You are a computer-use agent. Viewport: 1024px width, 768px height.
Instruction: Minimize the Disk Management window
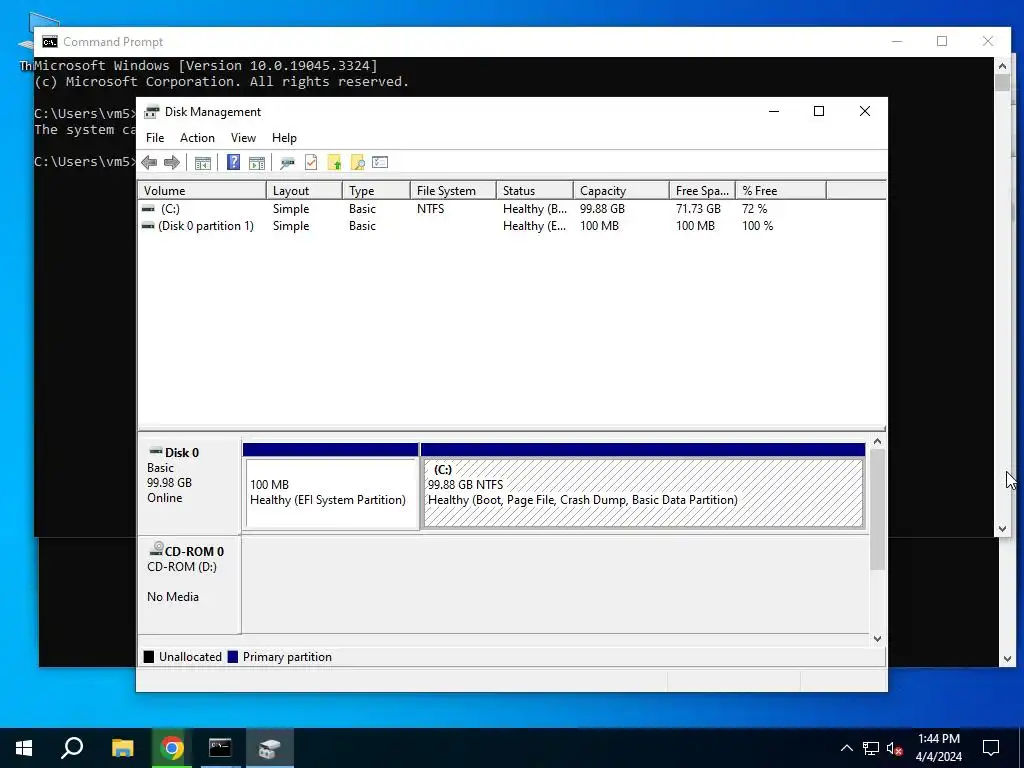coord(774,111)
